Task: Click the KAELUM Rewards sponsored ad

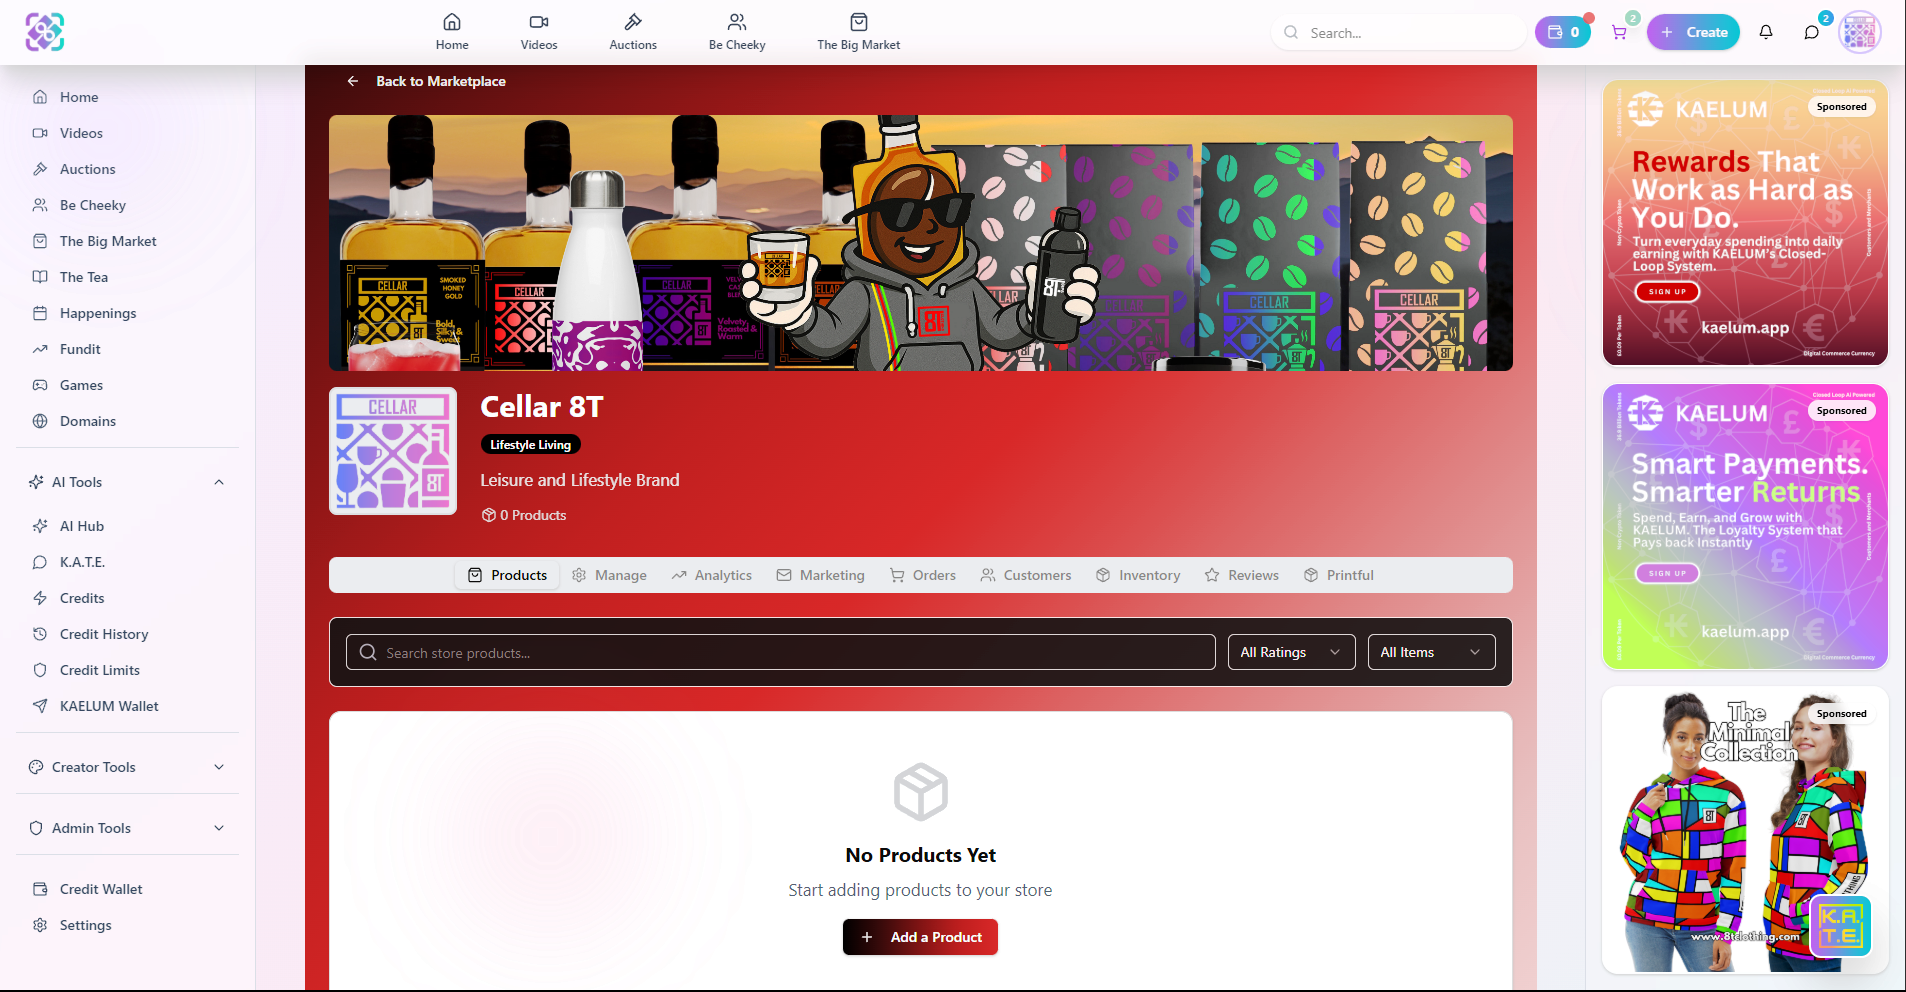Action: [1745, 223]
